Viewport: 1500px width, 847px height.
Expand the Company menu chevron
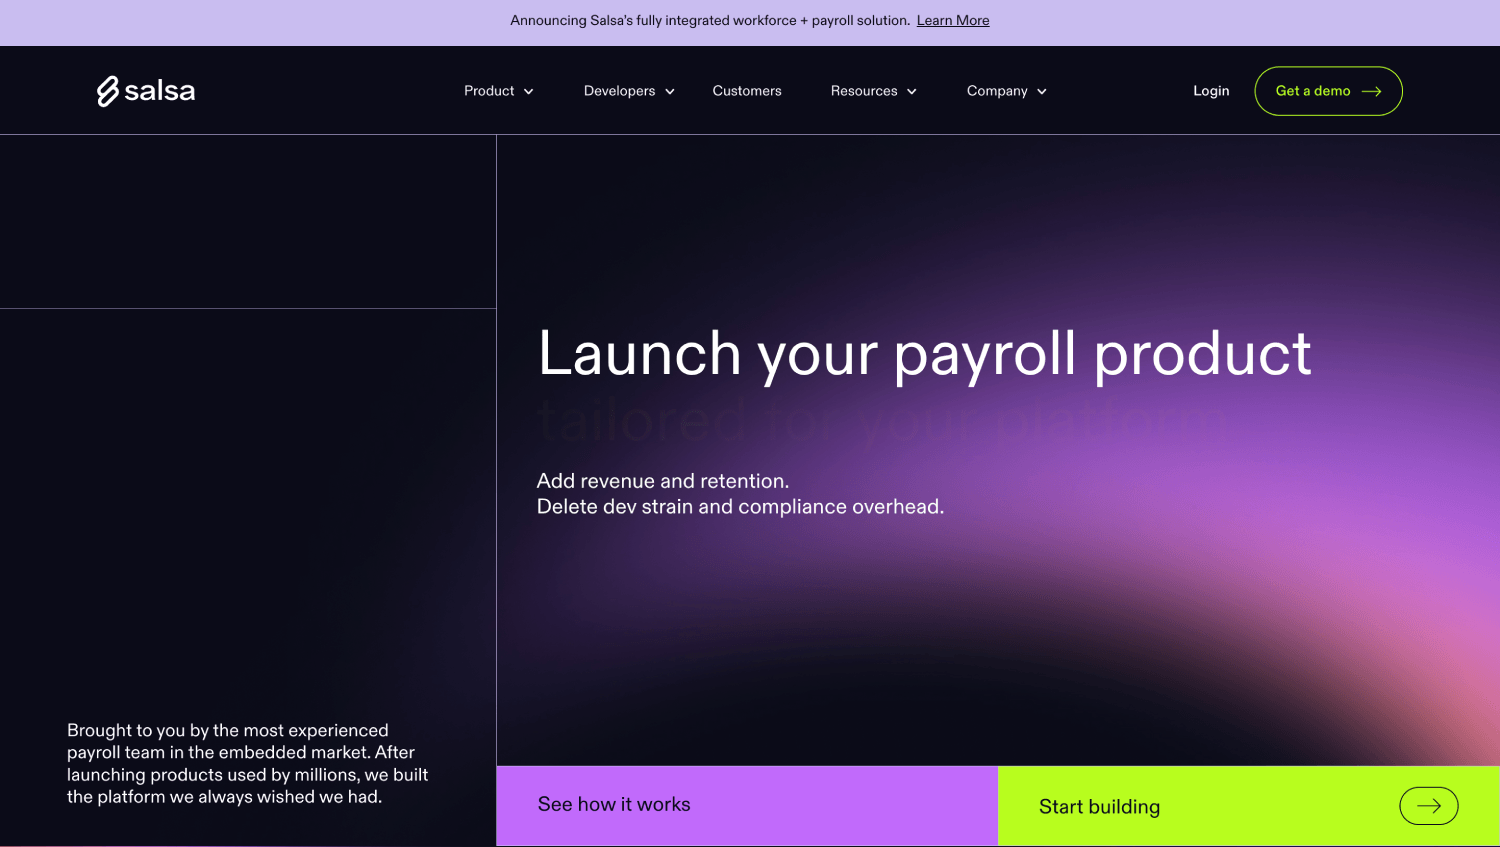1042,92
